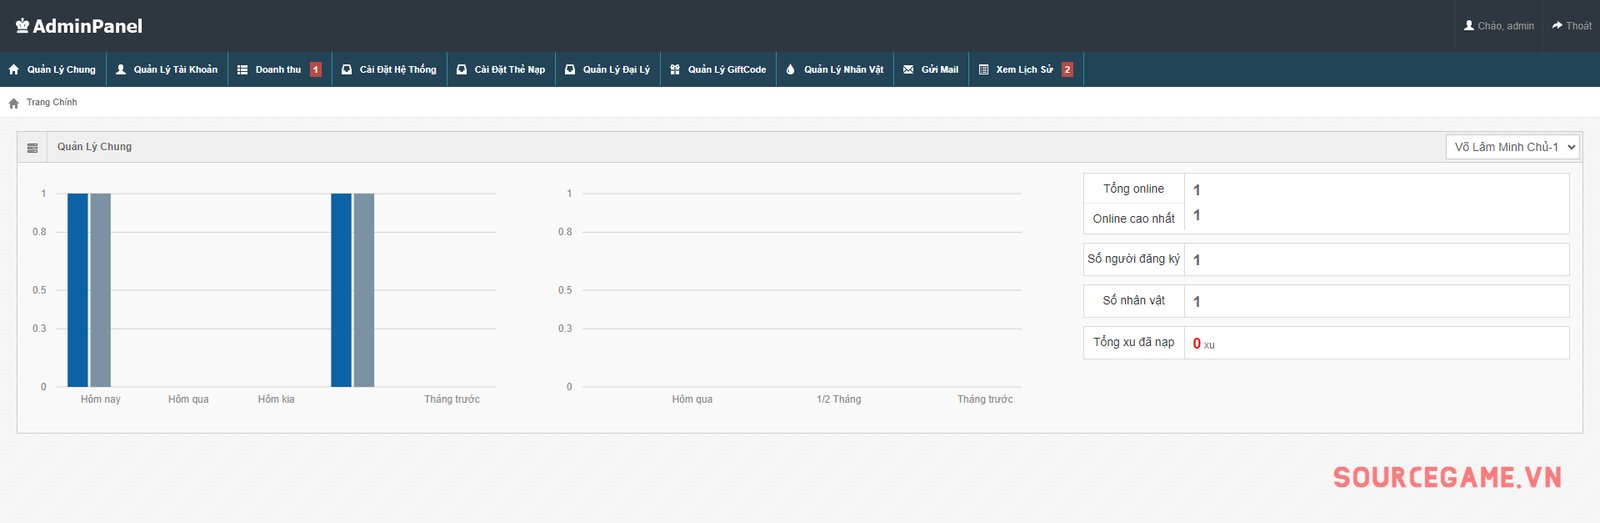Click the breadcrumb home icon

[x=14, y=103]
